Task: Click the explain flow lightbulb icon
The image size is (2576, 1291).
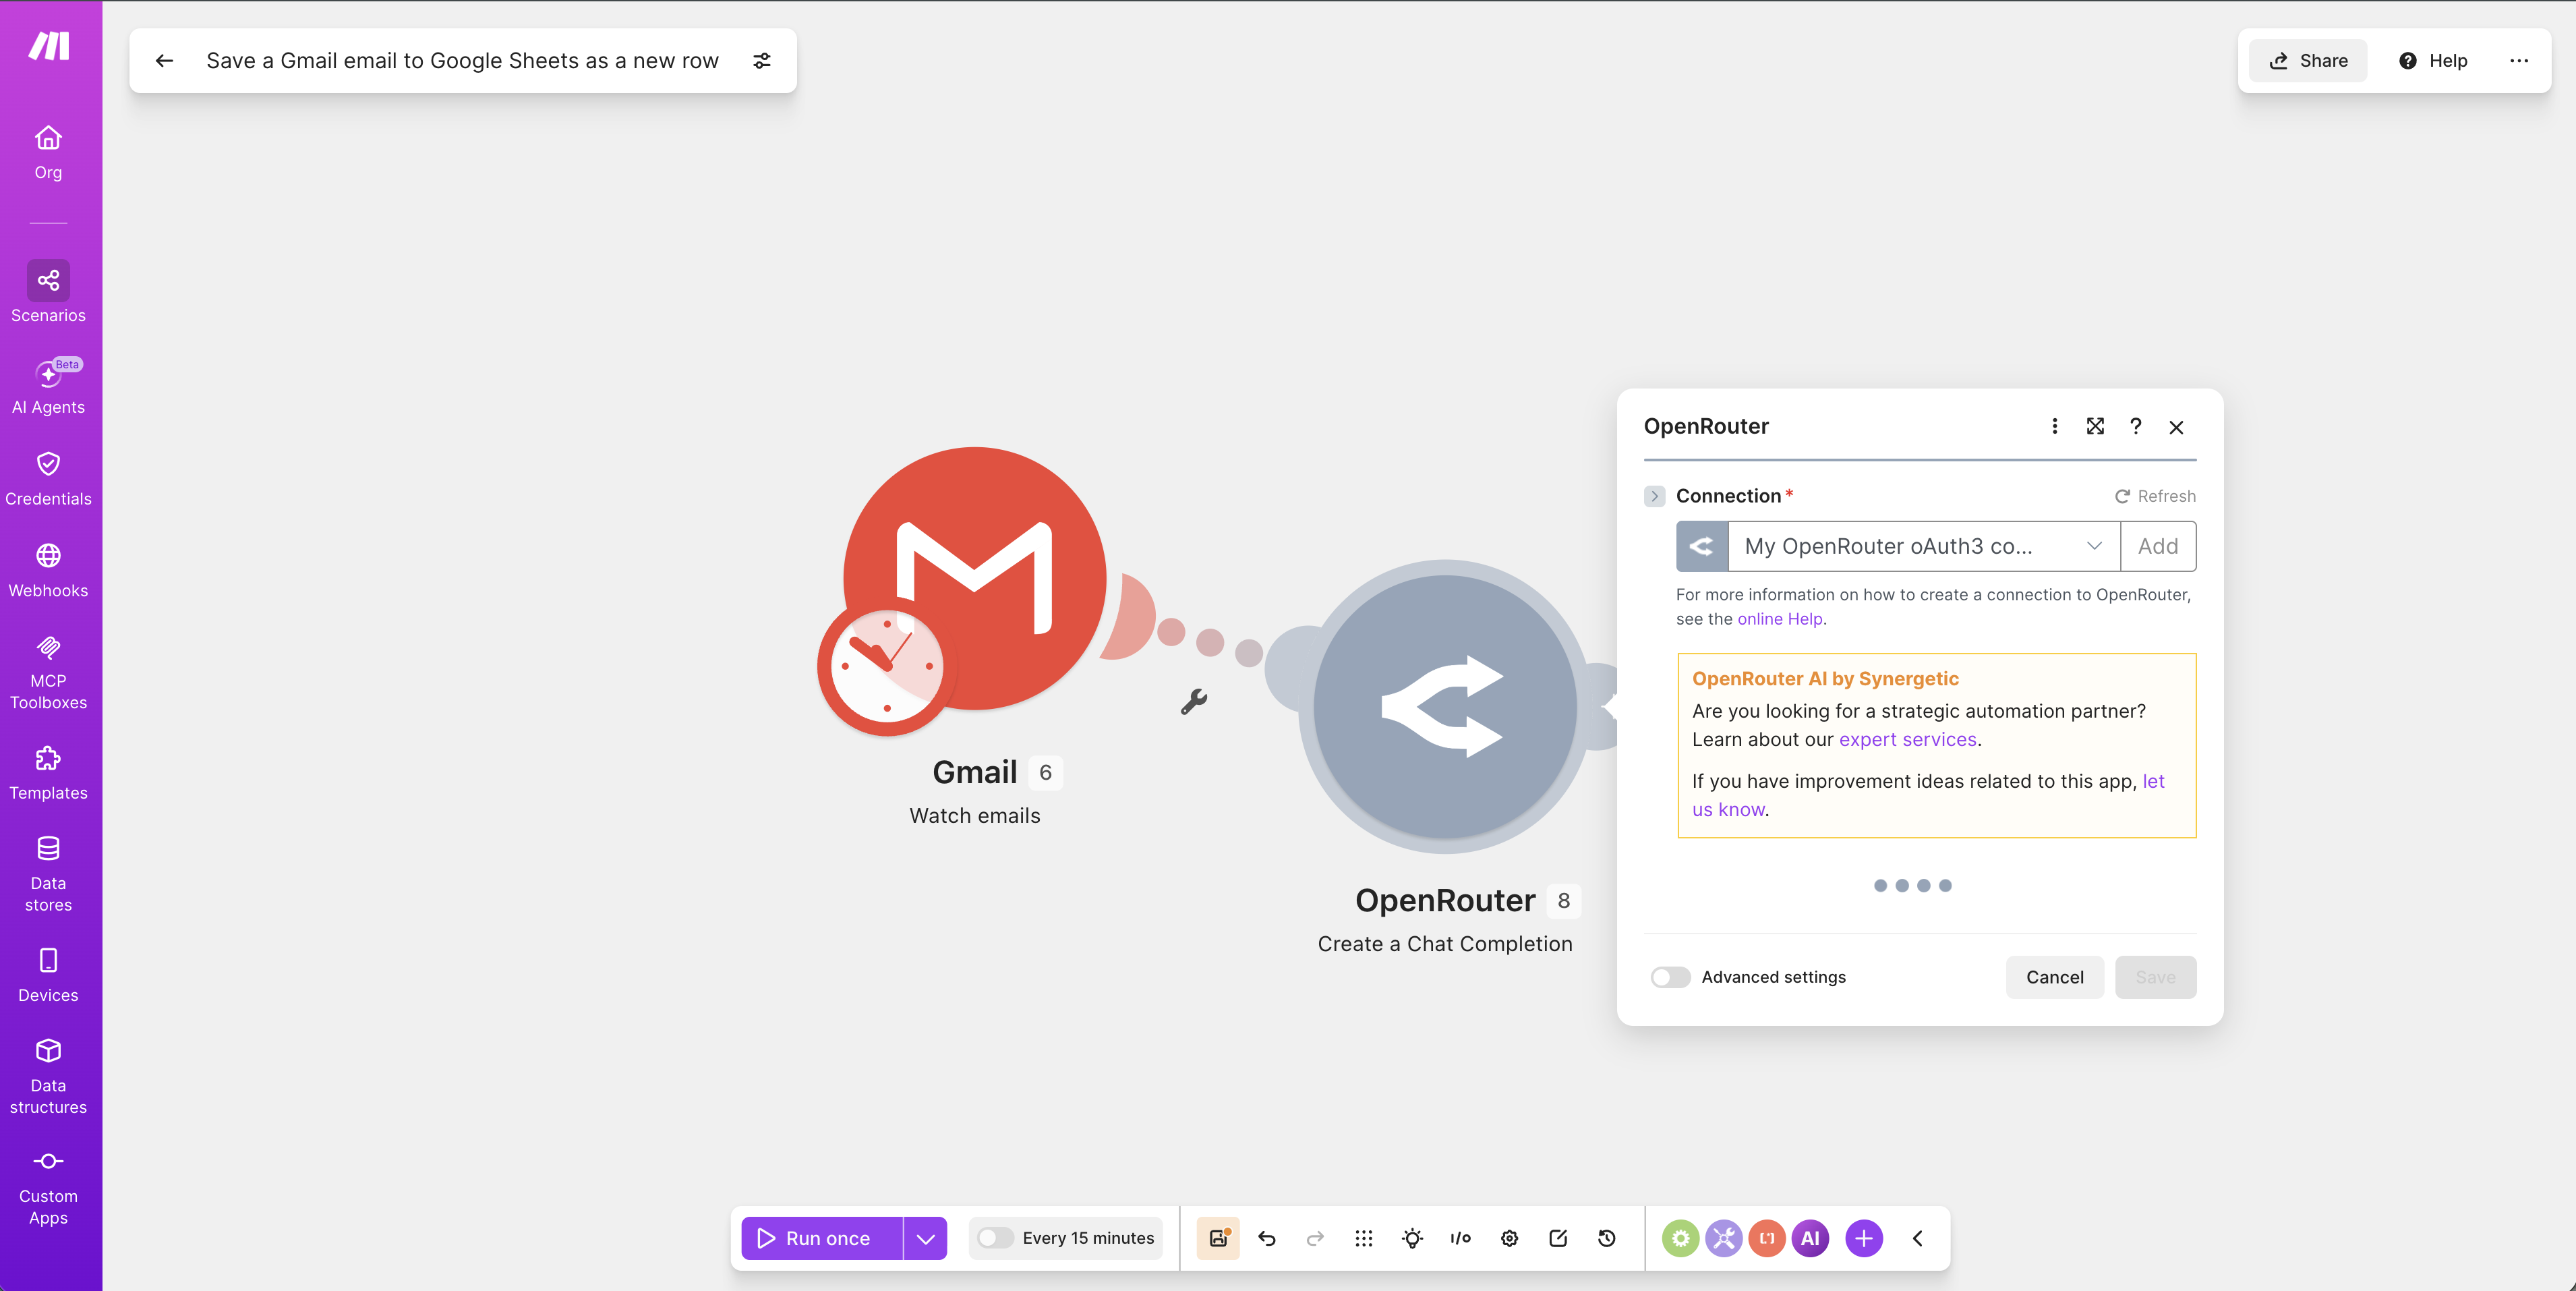Action: click(x=1412, y=1238)
